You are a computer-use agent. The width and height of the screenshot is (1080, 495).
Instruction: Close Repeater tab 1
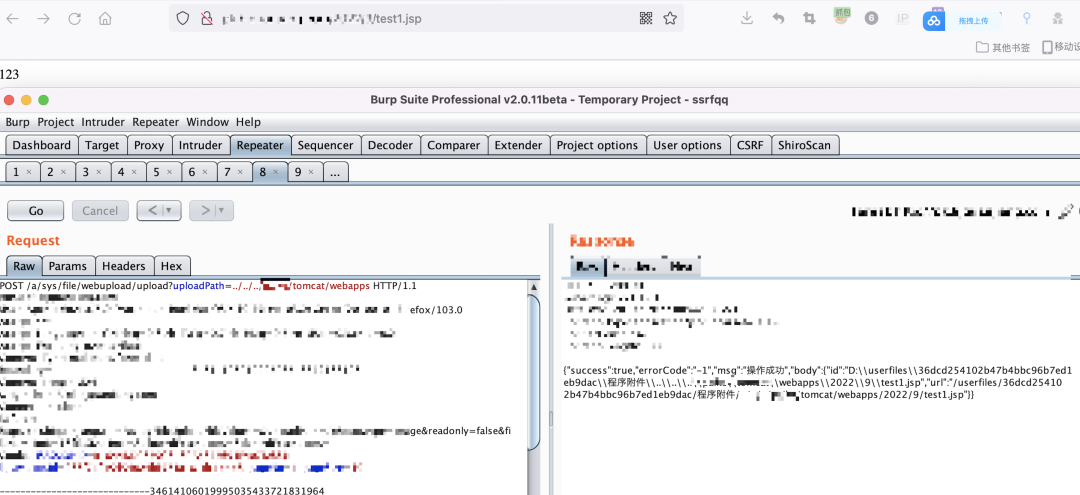[28, 172]
